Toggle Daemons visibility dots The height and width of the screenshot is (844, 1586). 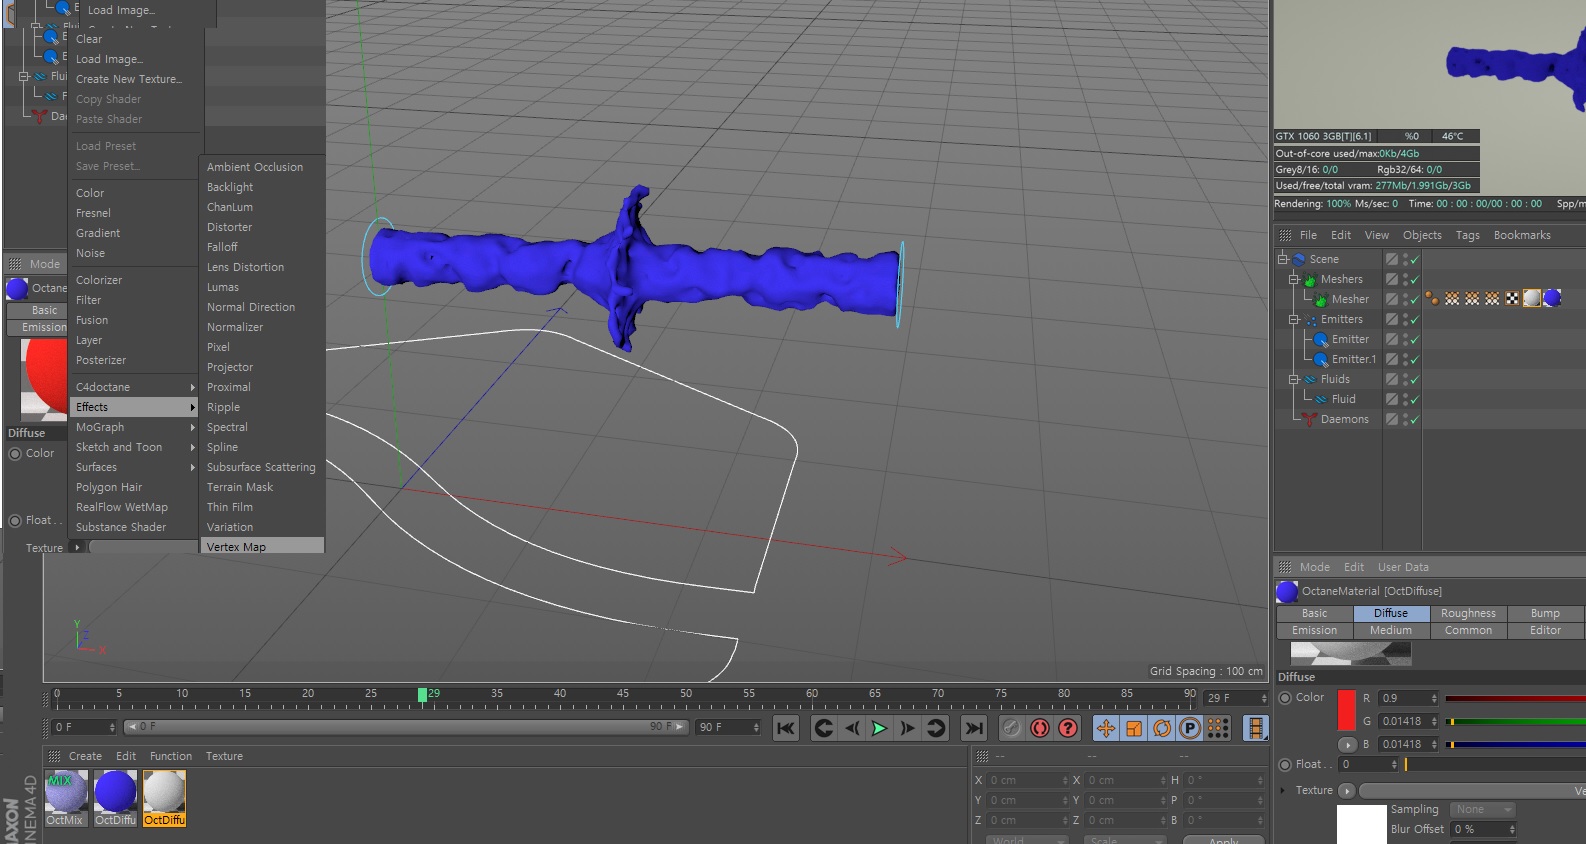point(1405,419)
